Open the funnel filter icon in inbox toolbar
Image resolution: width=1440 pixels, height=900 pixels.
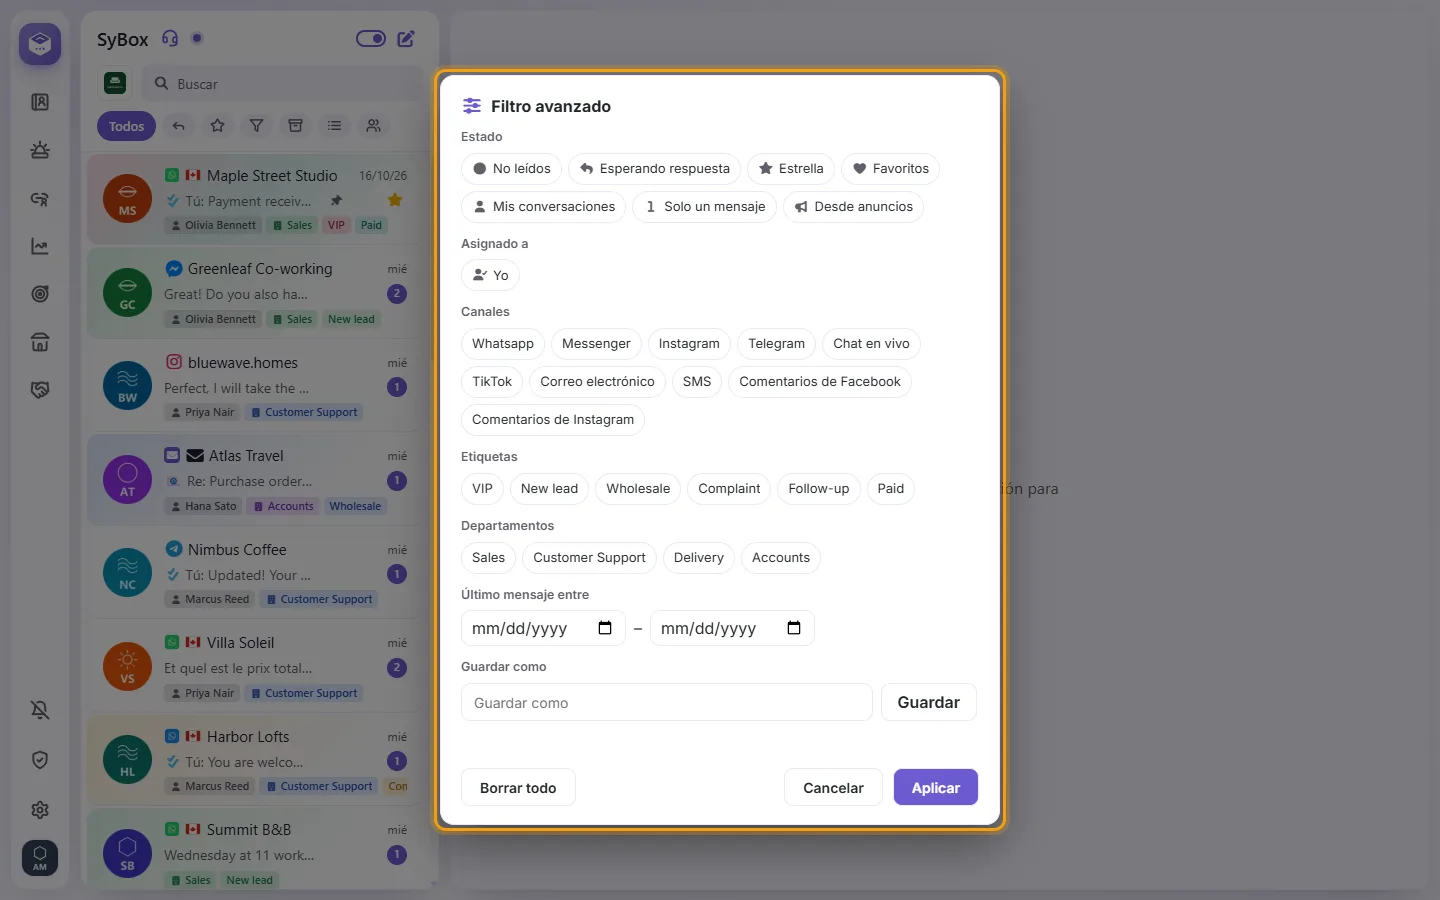[256, 126]
